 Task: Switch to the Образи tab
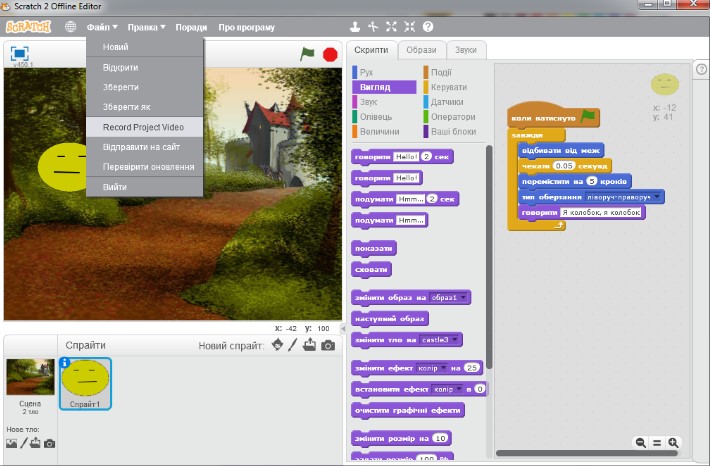click(x=421, y=50)
